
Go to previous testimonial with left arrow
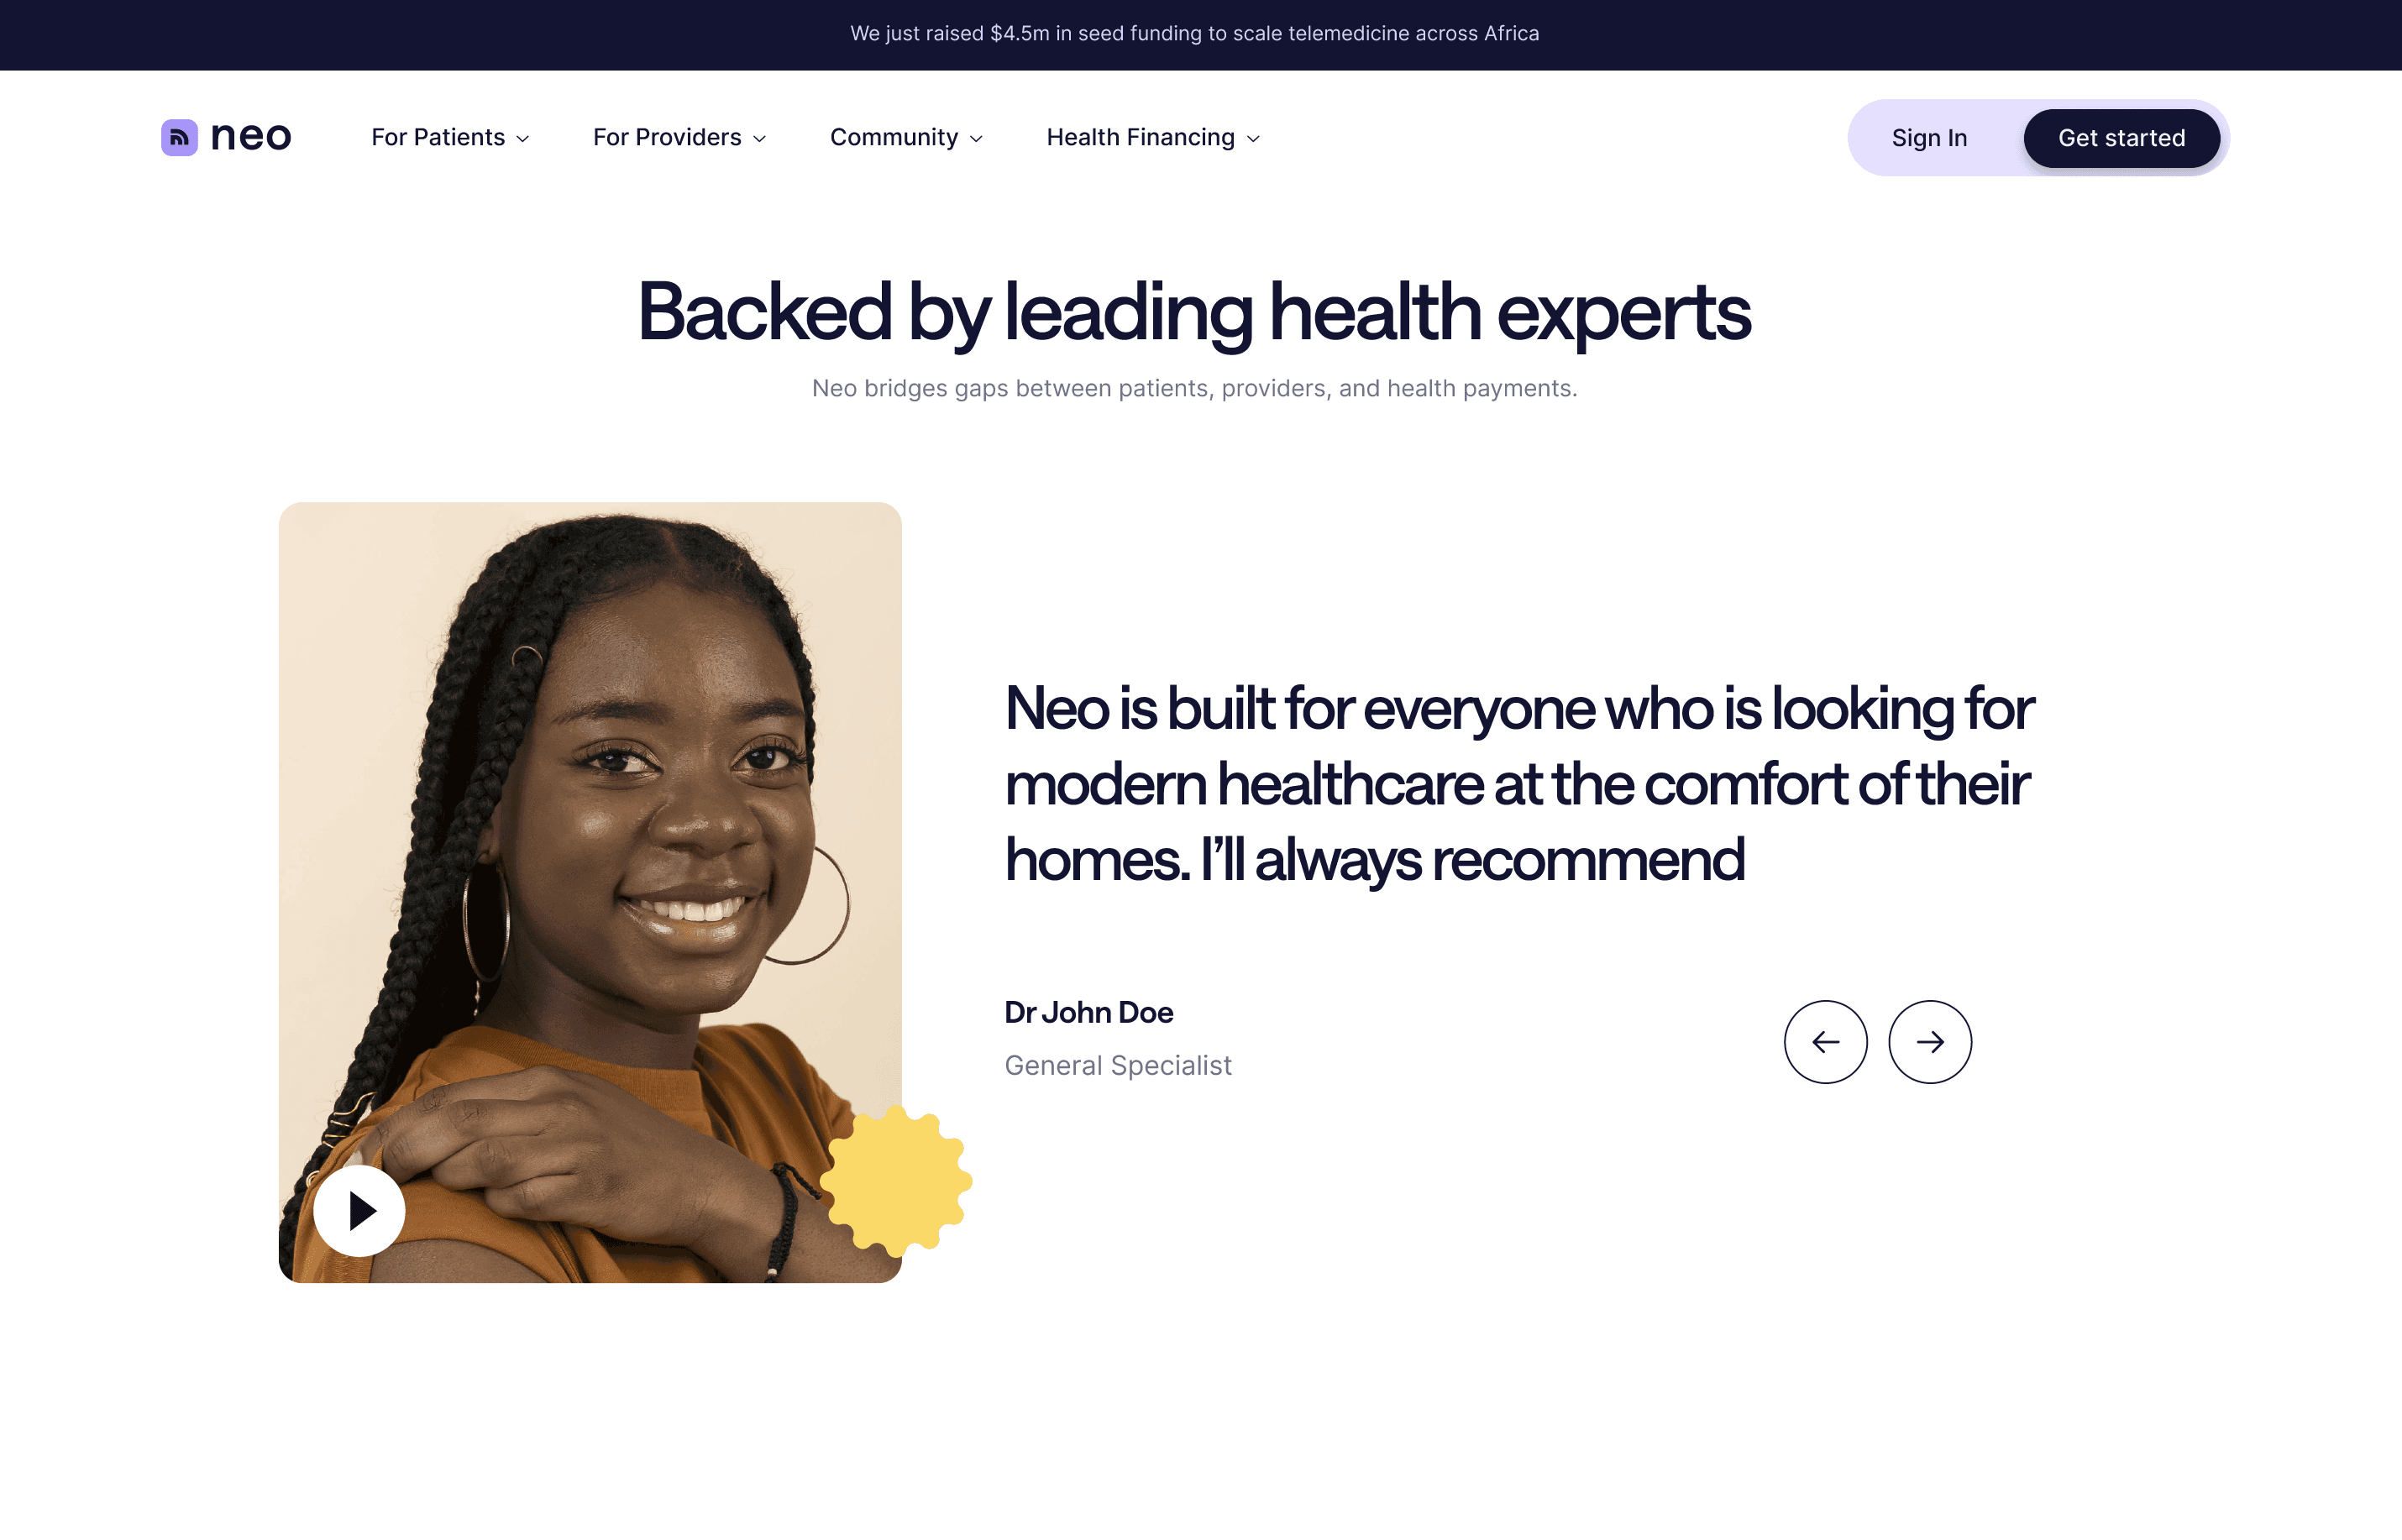1825,1042
